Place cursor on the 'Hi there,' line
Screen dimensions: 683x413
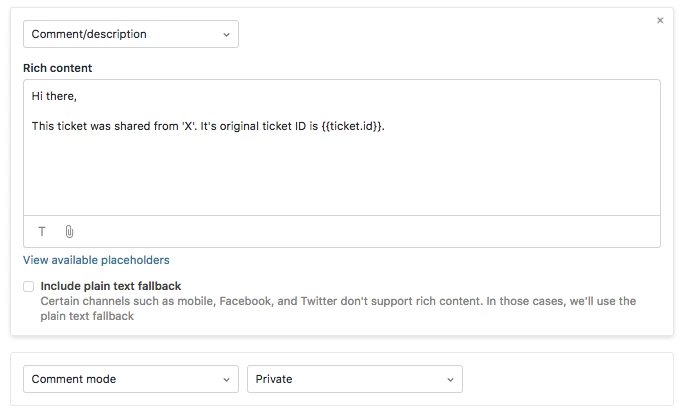54,96
